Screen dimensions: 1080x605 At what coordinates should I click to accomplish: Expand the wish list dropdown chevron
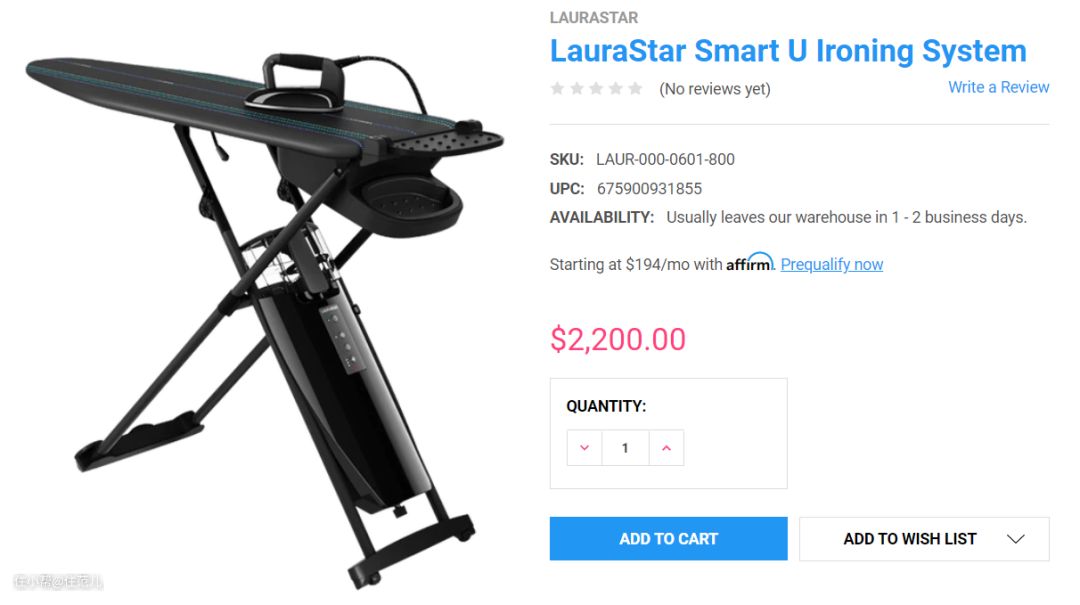click(x=1016, y=539)
